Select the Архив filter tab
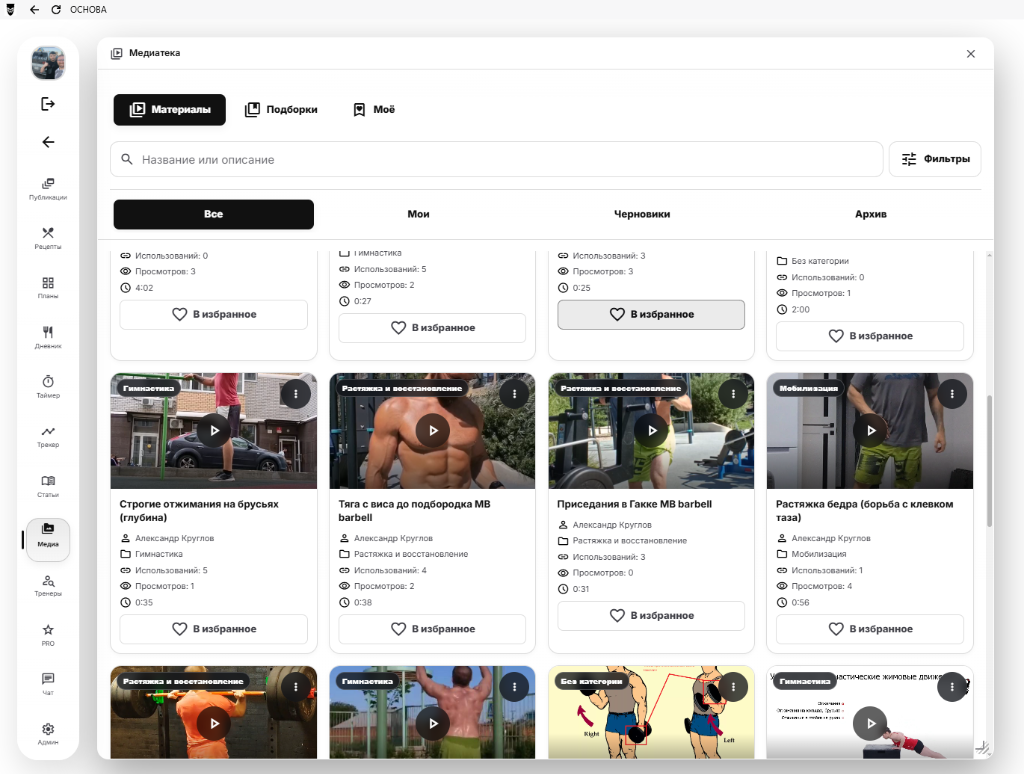The width and height of the screenshot is (1024, 774). [x=871, y=214]
